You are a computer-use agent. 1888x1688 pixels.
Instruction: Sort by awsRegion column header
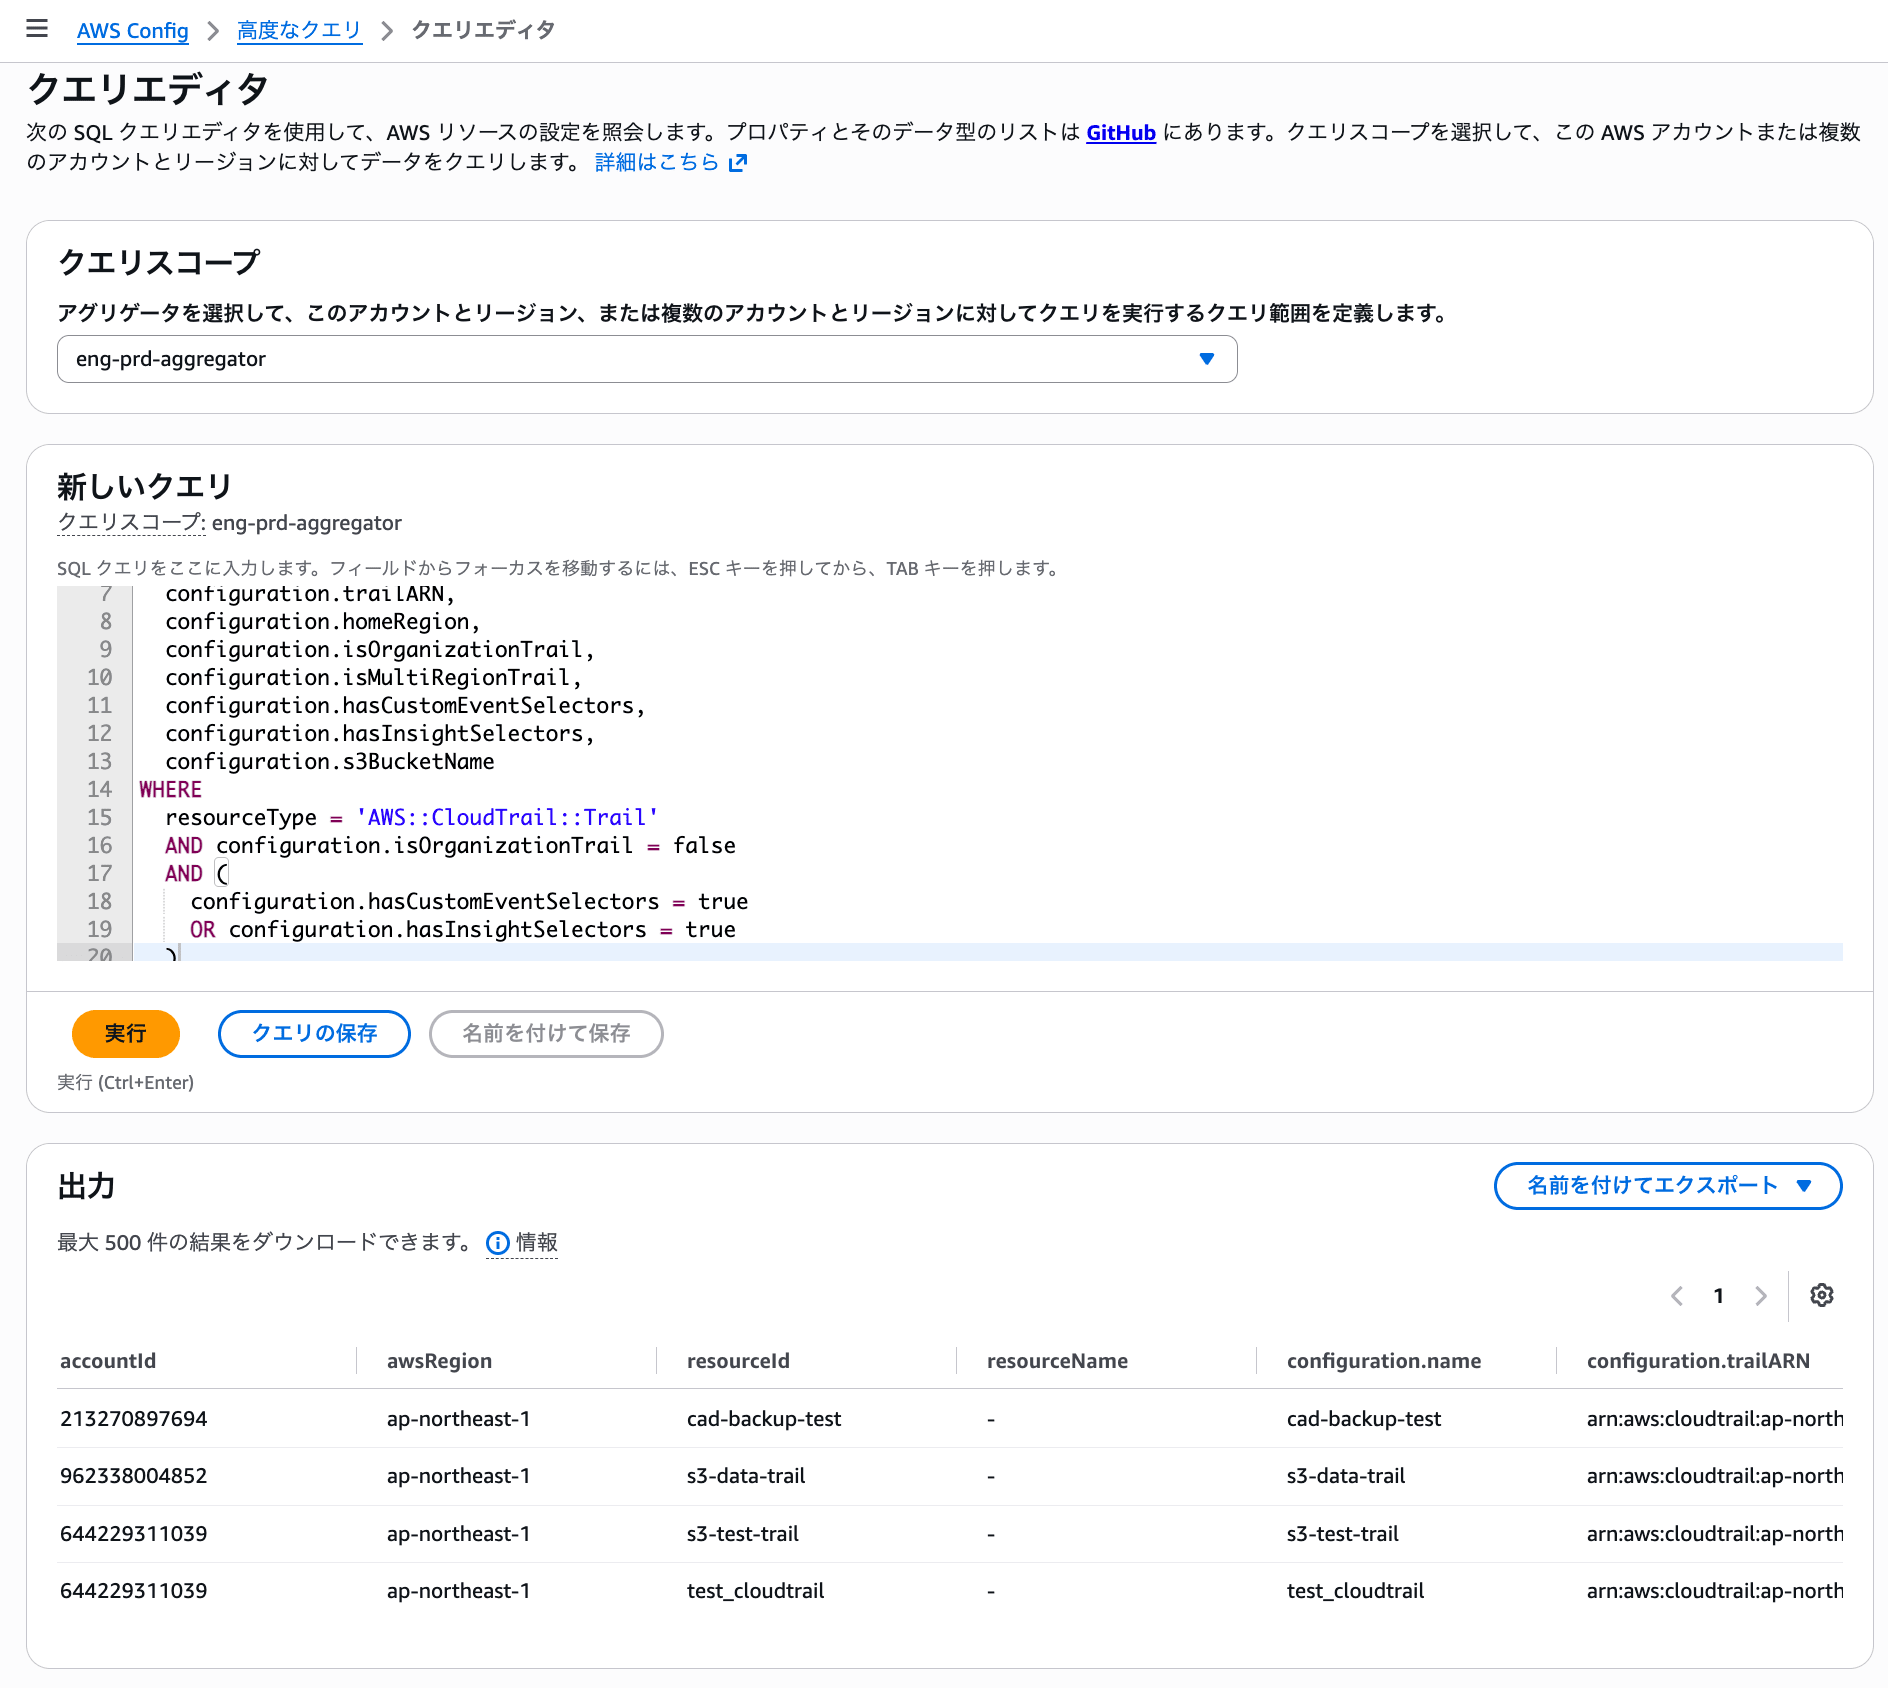[439, 1360]
